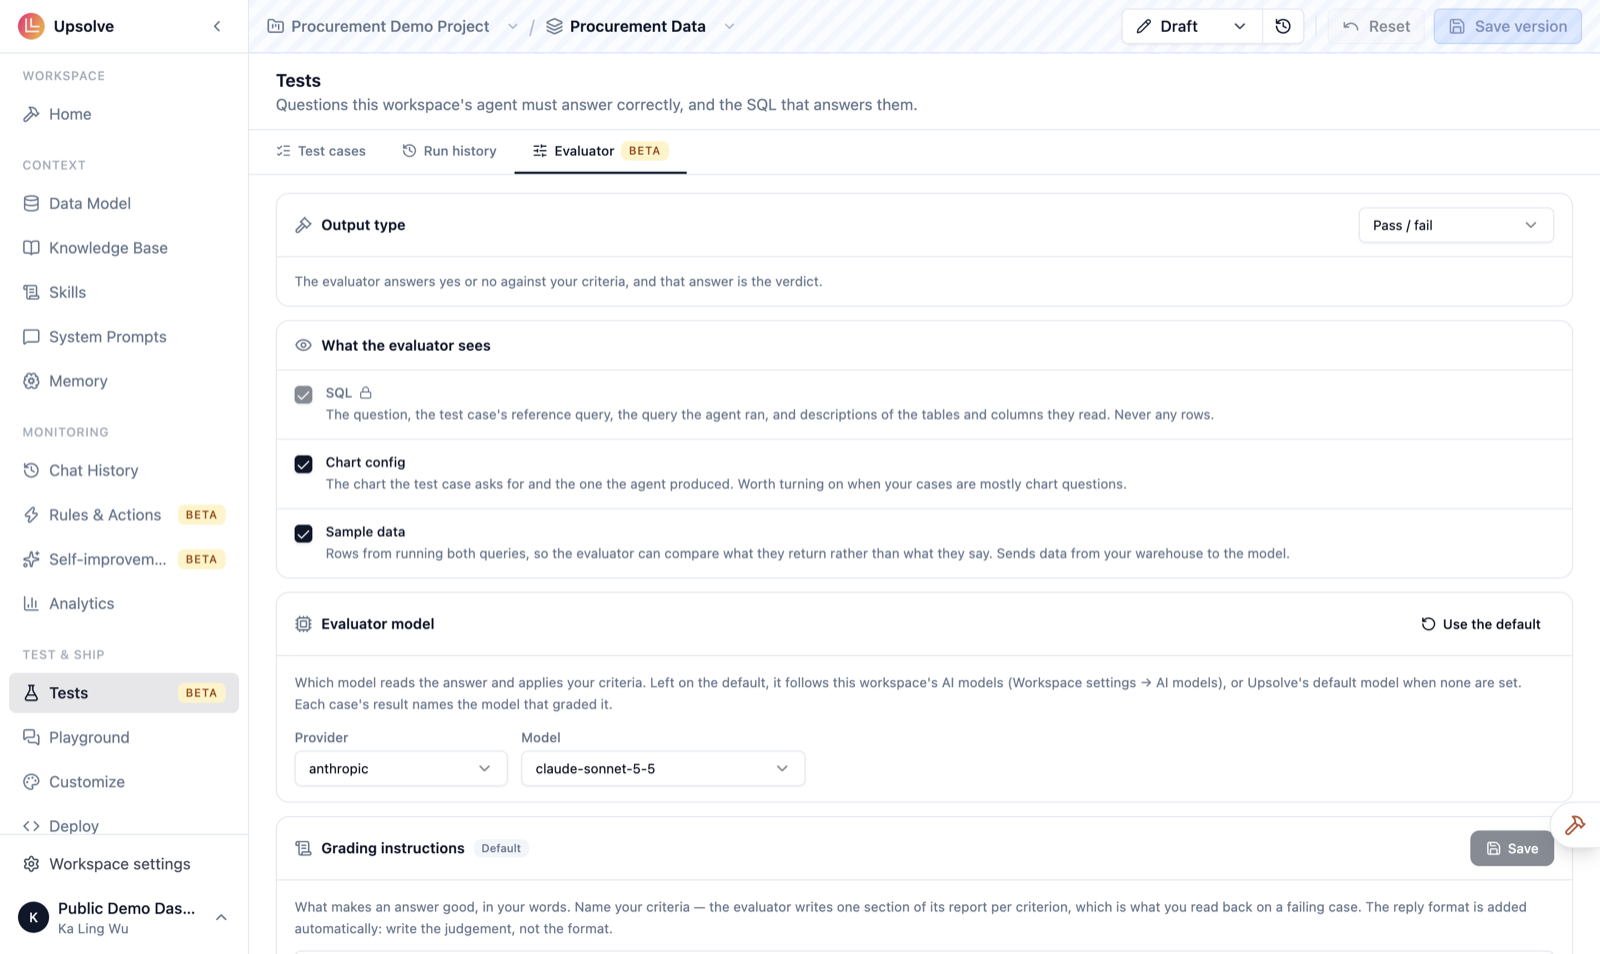Viewport: 1600px width, 954px height.
Task: Save the Grading instructions
Action: click(x=1511, y=848)
